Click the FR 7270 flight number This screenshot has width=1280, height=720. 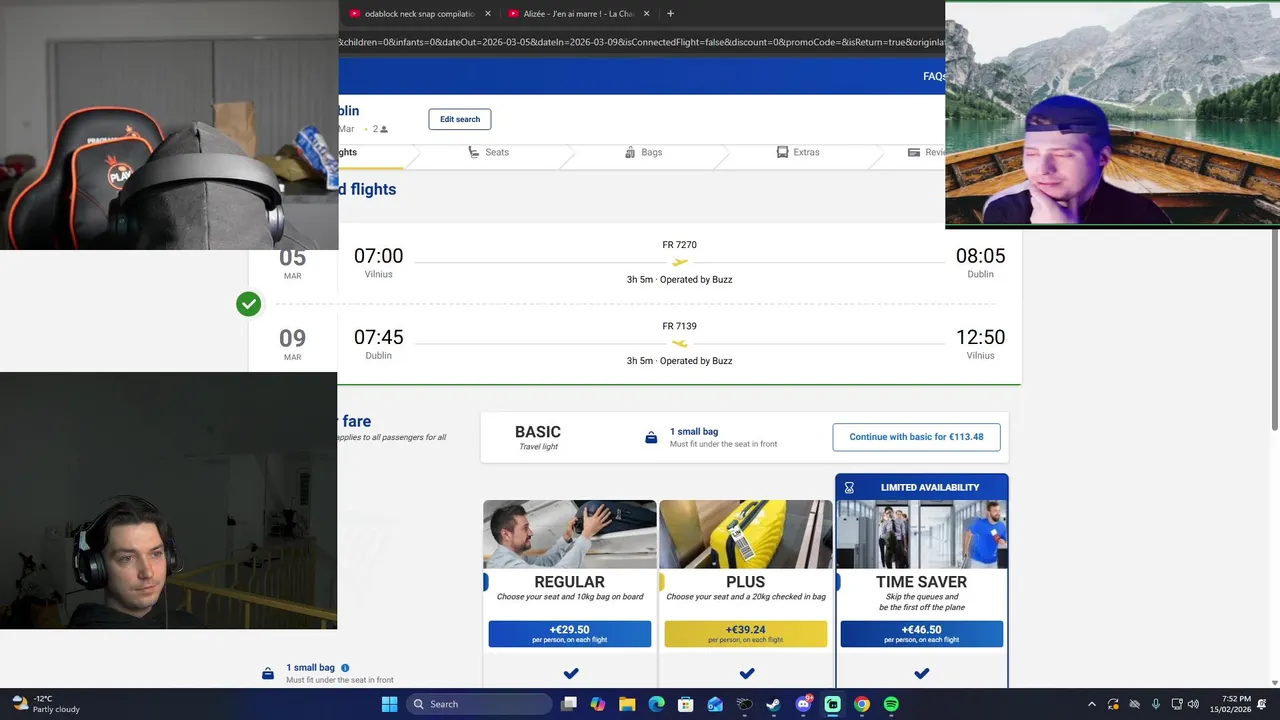680,245
